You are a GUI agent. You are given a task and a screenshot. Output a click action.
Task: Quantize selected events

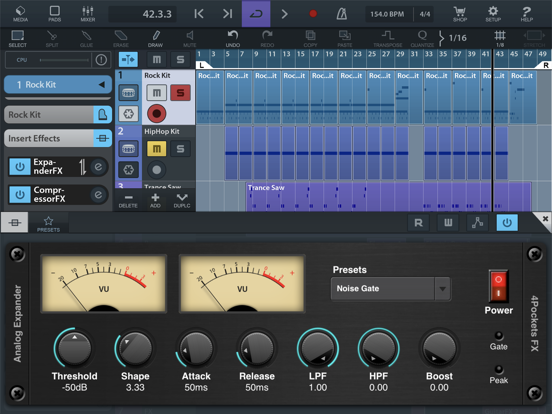pos(422,39)
